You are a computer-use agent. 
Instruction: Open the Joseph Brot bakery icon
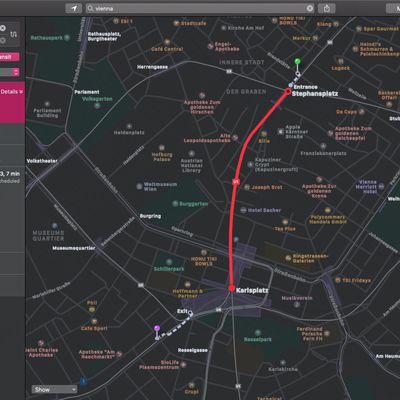(x=247, y=187)
